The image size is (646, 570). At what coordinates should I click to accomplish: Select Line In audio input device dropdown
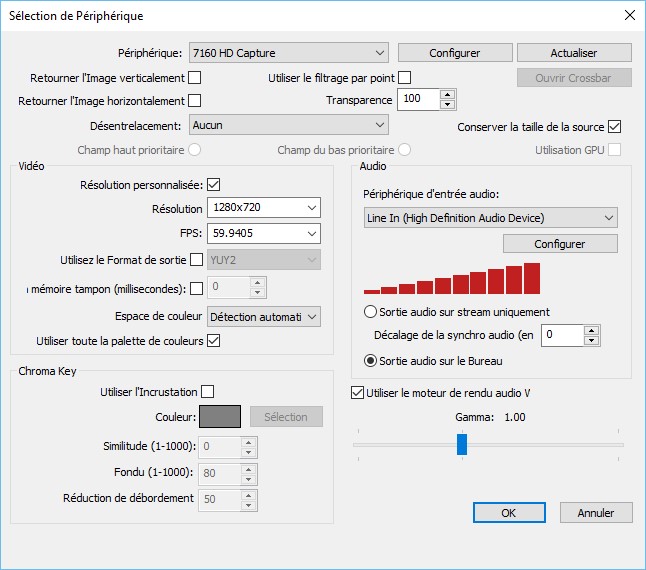pyautogui.click(x=491, y=217)
